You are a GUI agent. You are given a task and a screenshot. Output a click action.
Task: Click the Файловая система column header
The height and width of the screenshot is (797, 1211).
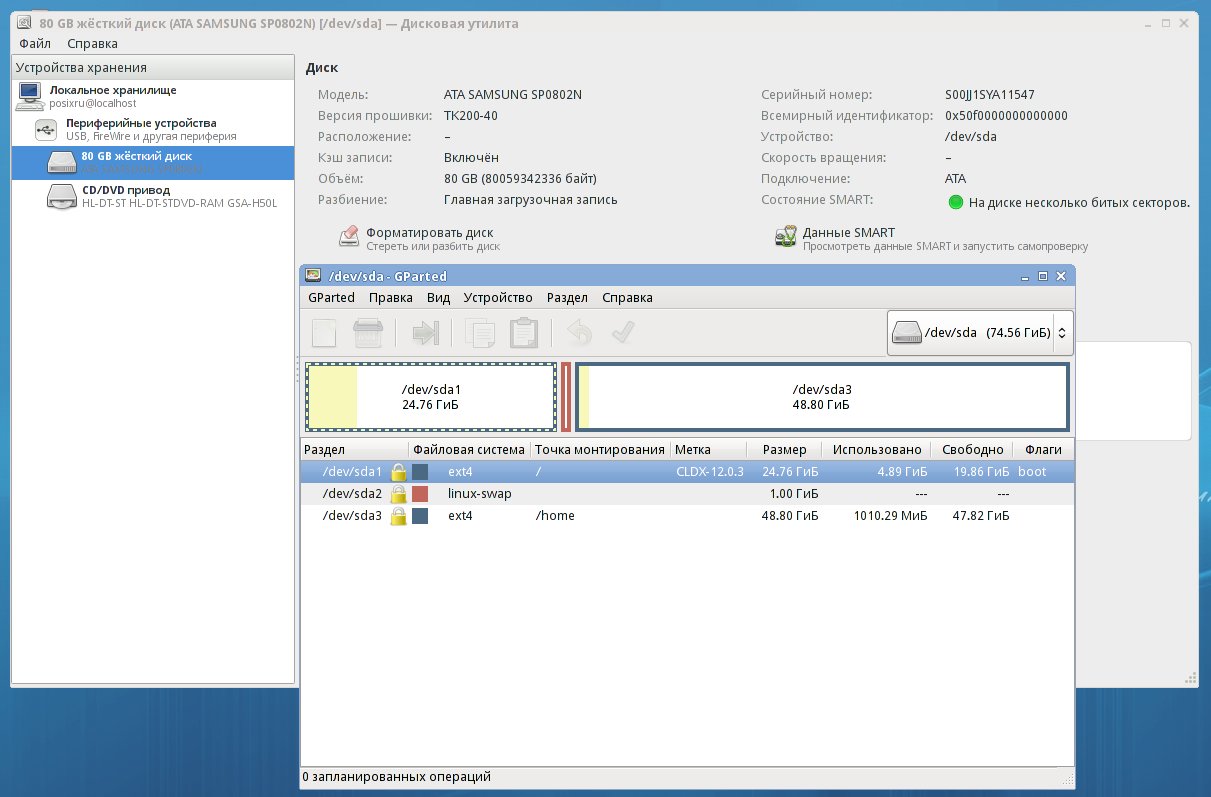click(469, 450)
